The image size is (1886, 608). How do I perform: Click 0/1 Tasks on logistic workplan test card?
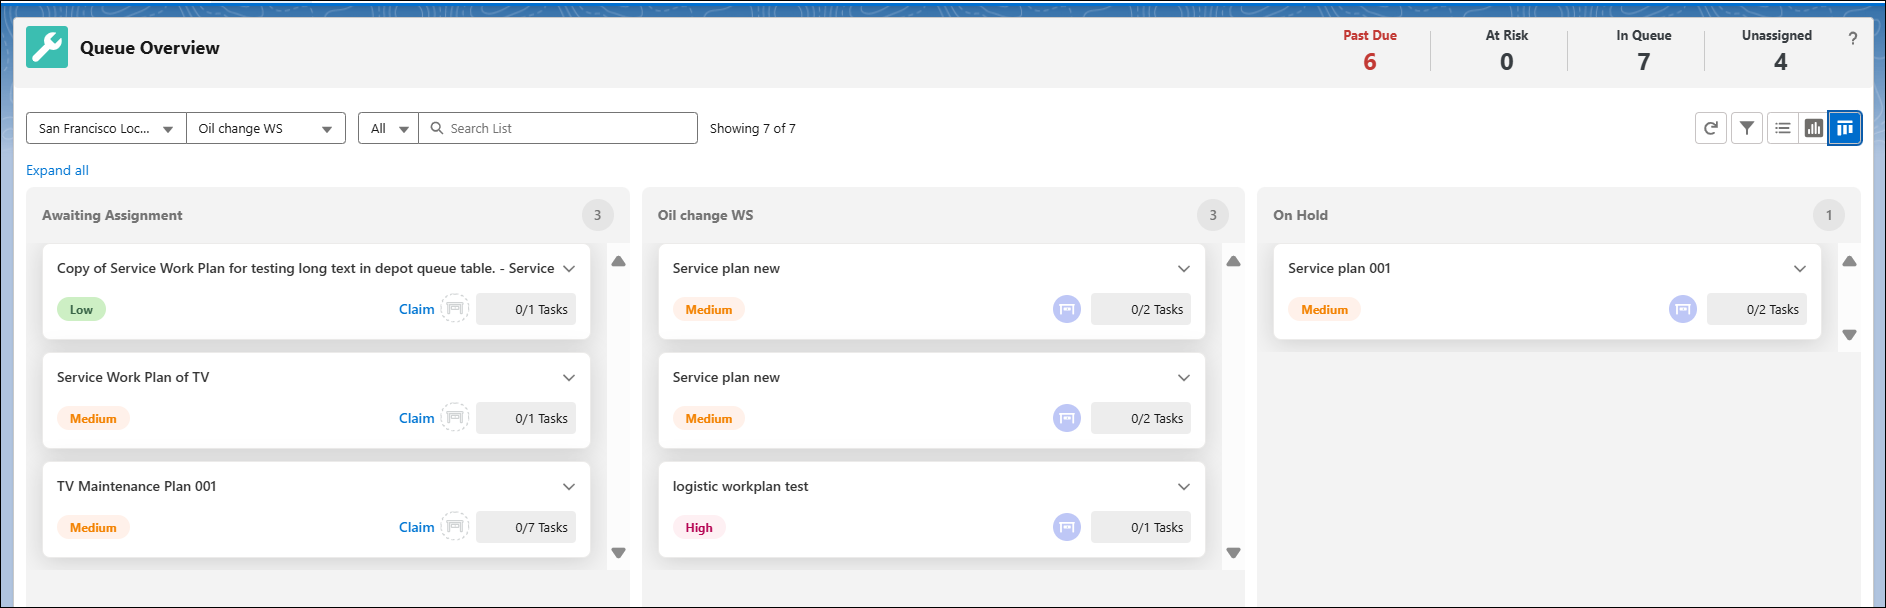pyautogui.click(x=1141, y=527)
